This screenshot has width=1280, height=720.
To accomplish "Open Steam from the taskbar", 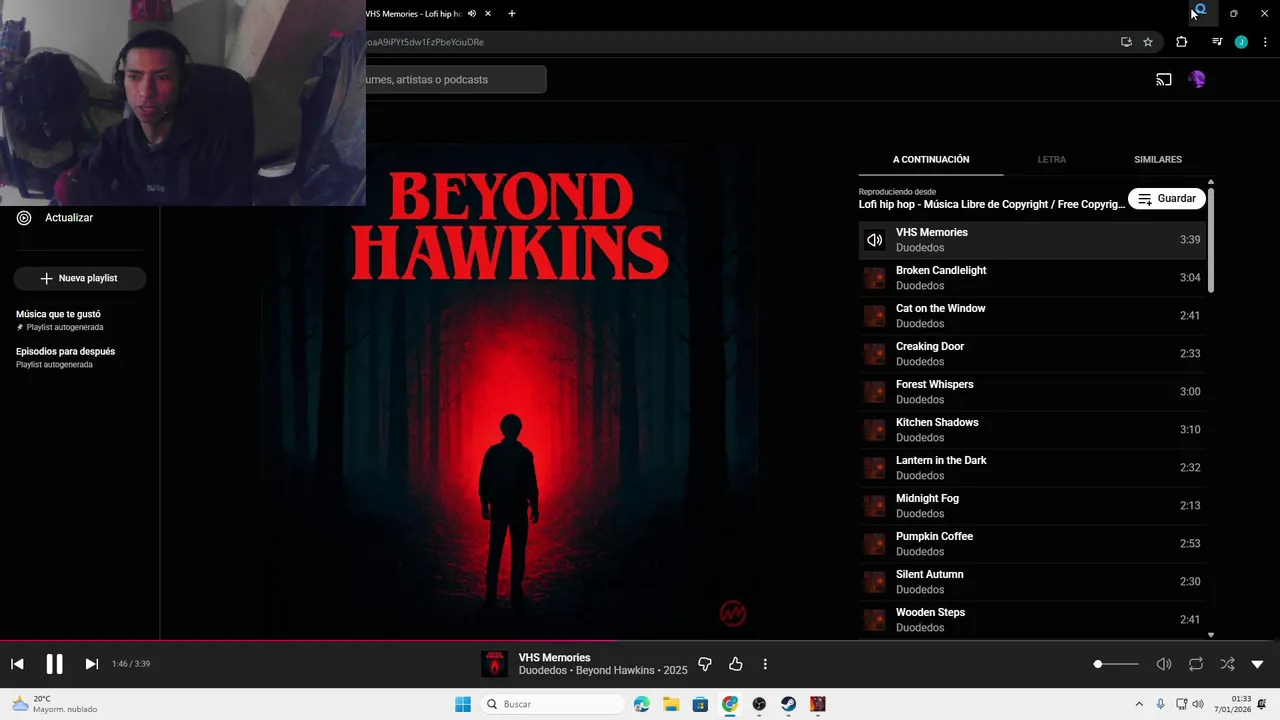I will tap(788, 704).
